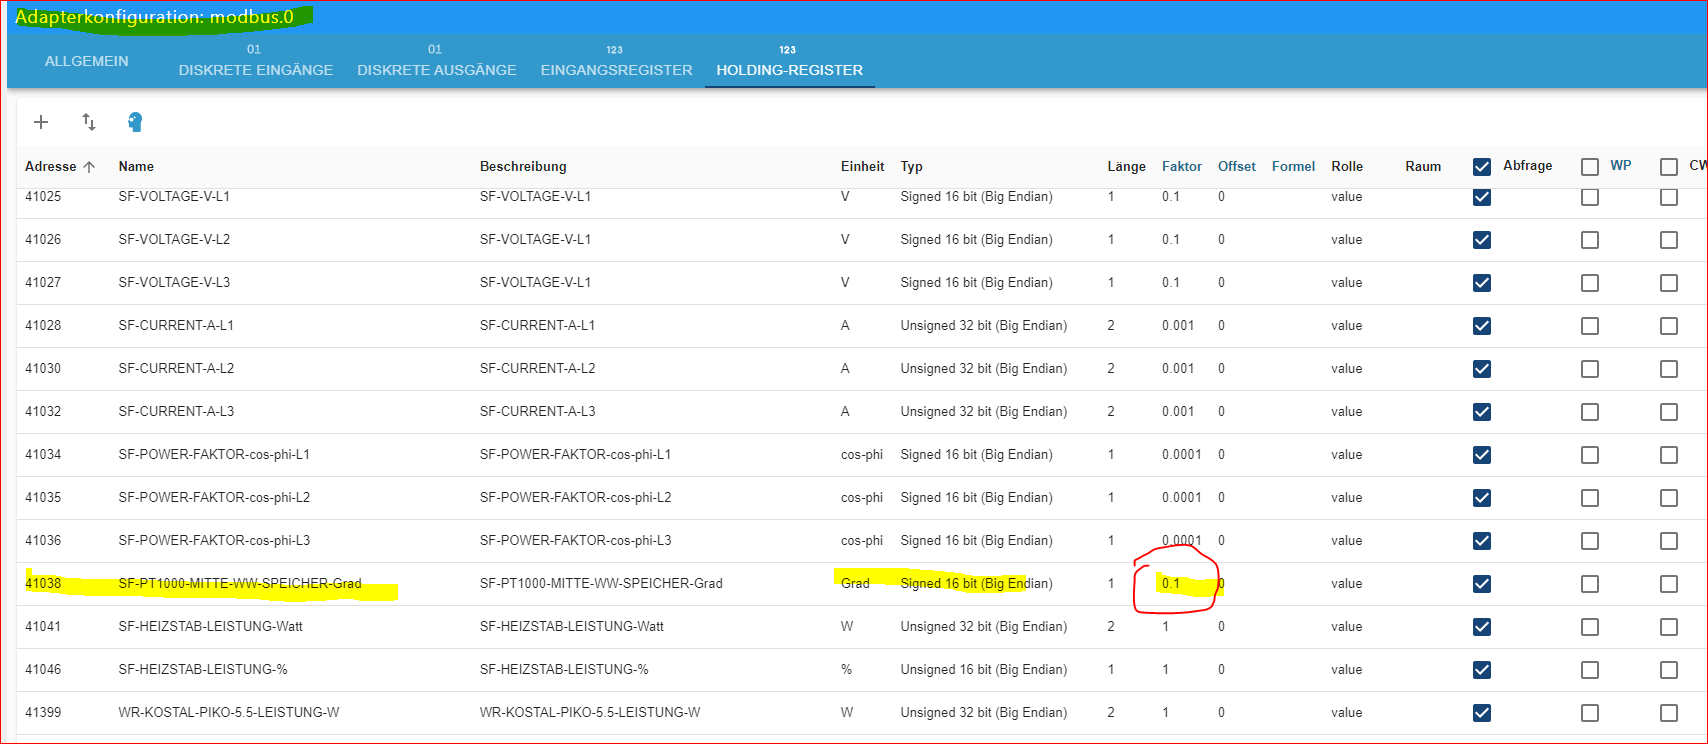Click the Raum column header
The image size is (1708, 744).
[x=1423, y=166]
